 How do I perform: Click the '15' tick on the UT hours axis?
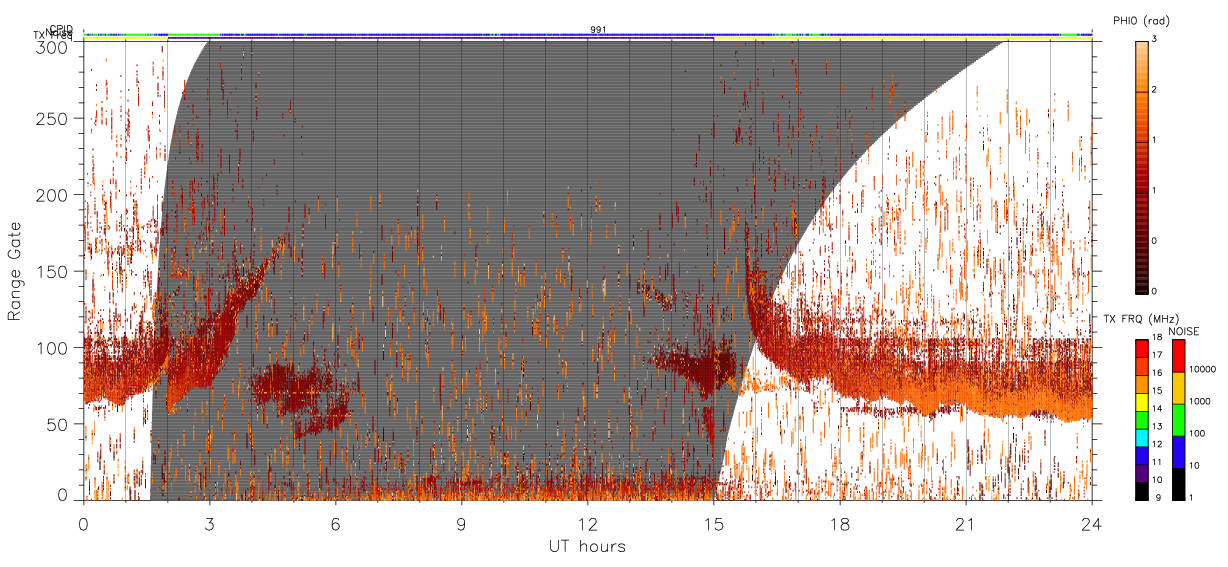[714, 523]
